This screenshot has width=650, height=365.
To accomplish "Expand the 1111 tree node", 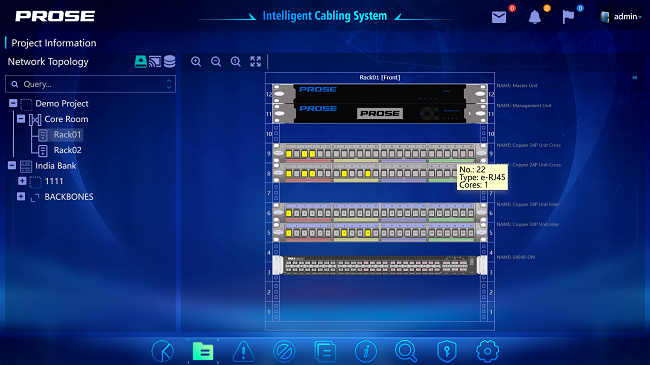I will point(22,181).
